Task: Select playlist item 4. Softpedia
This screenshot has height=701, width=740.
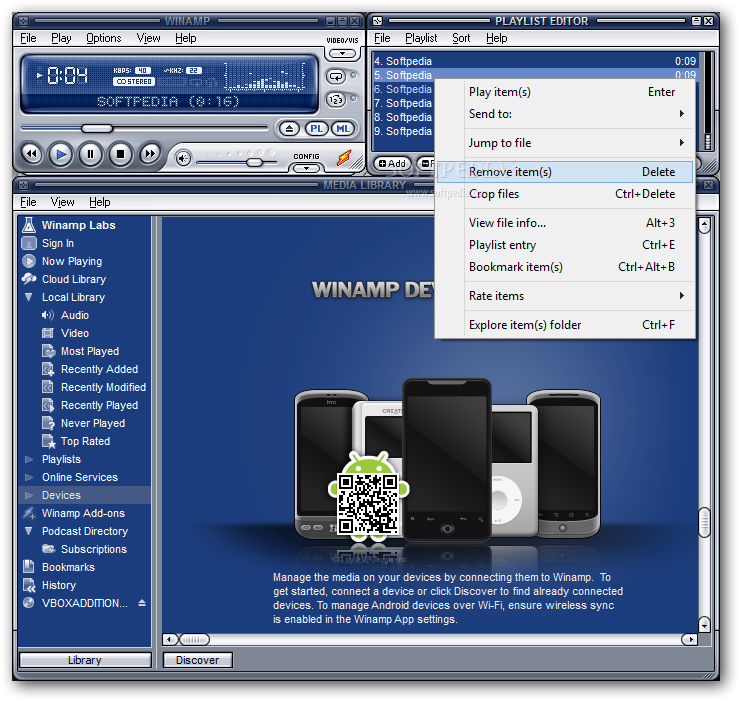Action: point(535,61)
